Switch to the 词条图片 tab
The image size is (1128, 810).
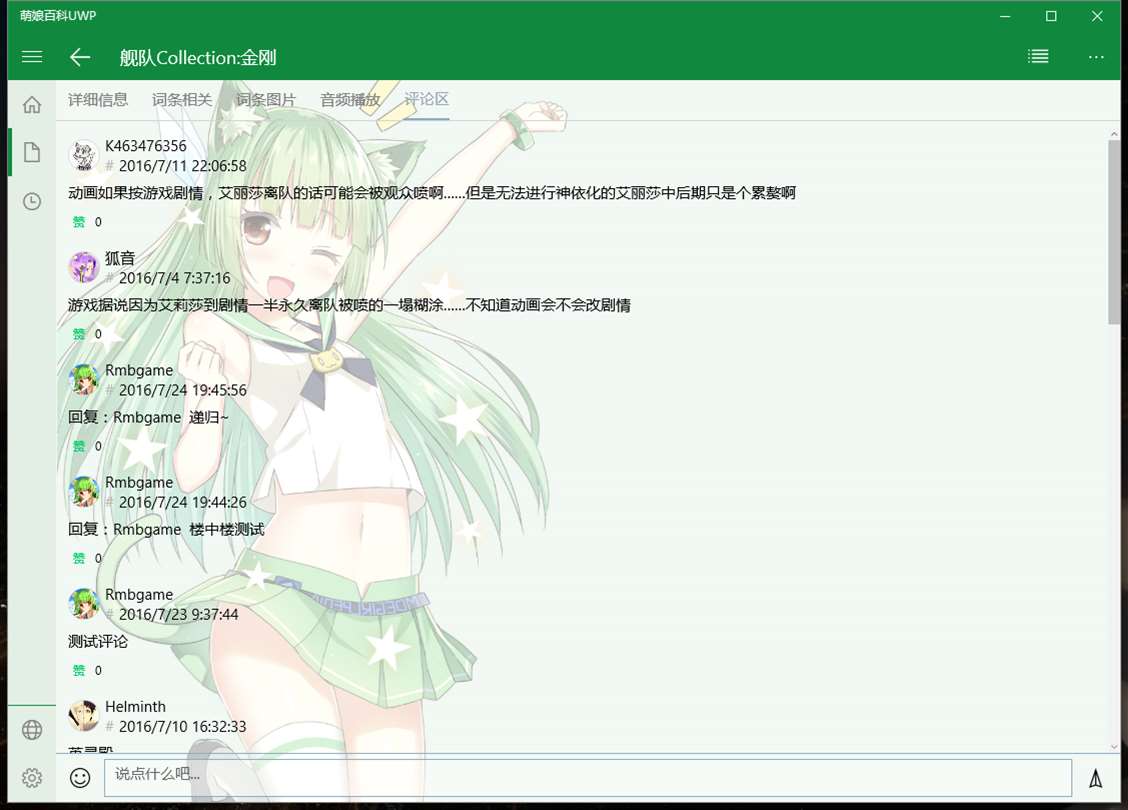click(x=266, y=99)
